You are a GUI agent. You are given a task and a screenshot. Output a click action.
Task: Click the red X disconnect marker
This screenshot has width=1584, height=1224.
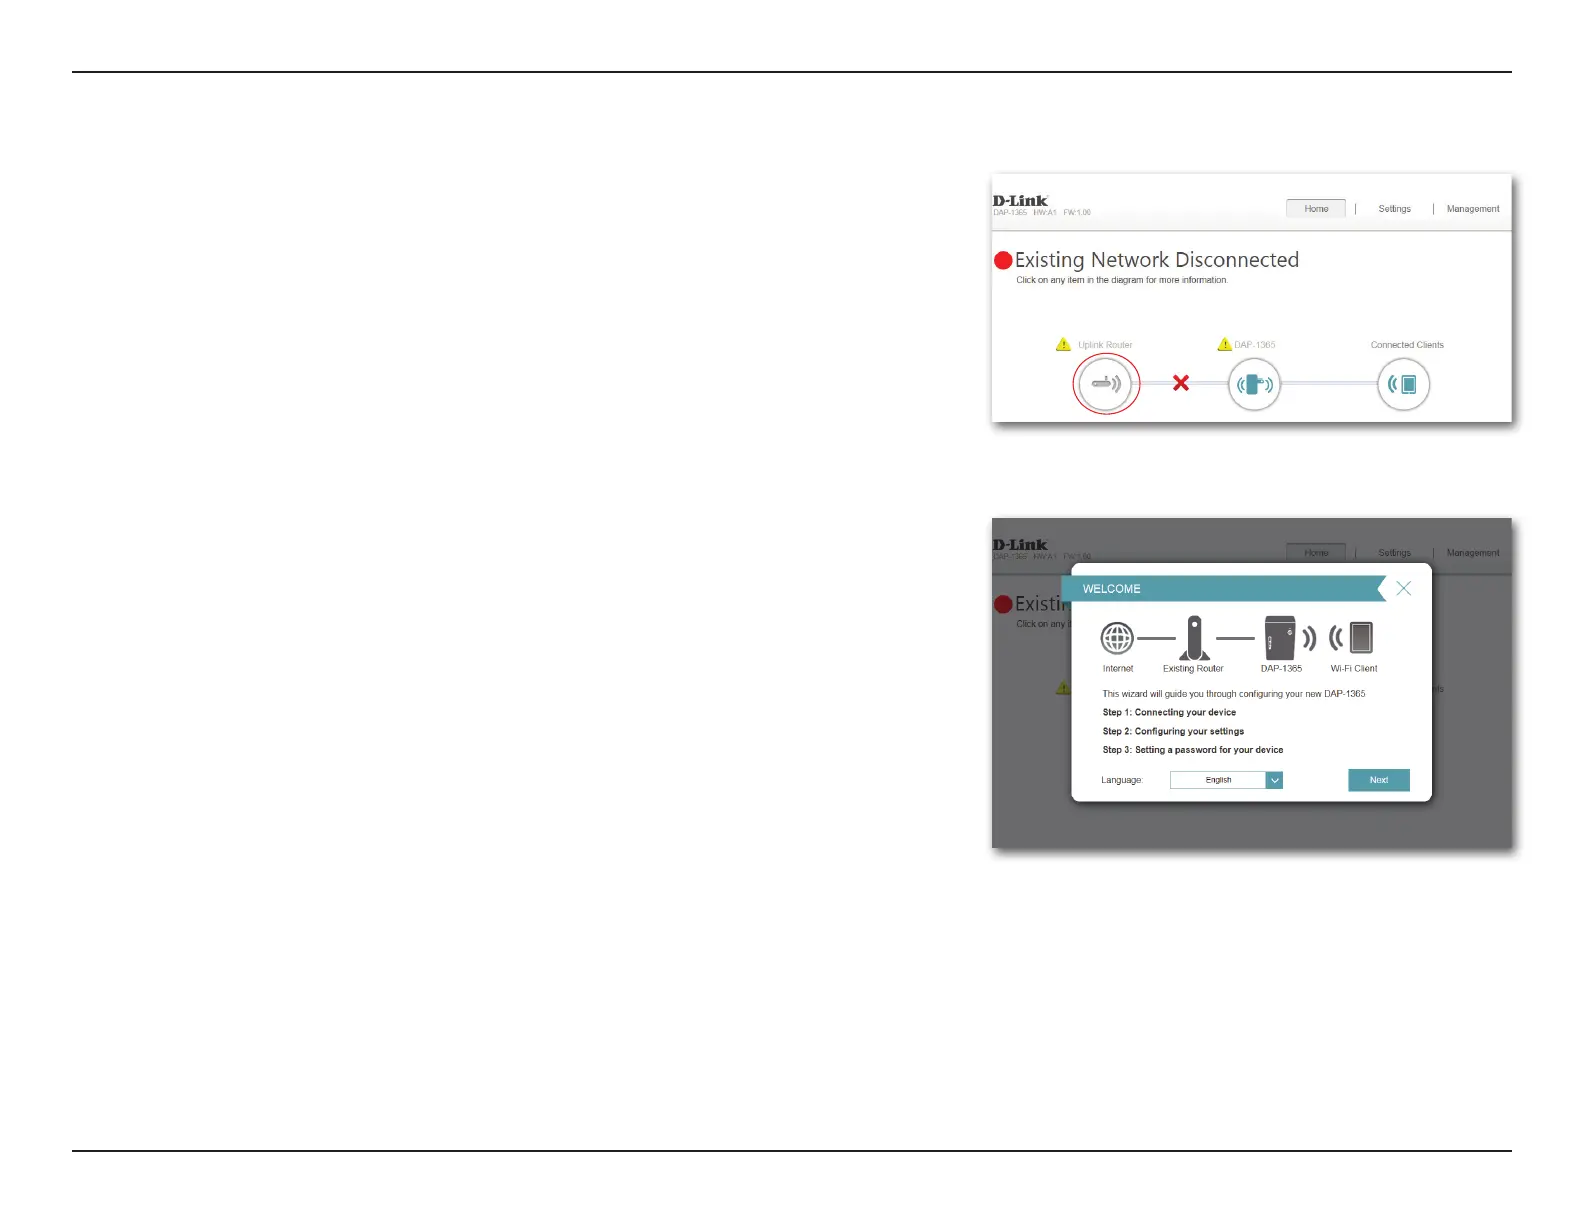pos(1181,383)
